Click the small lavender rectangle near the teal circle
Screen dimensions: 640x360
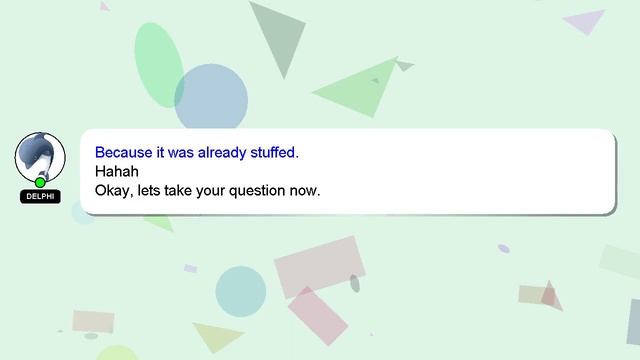tap(191, 269)
